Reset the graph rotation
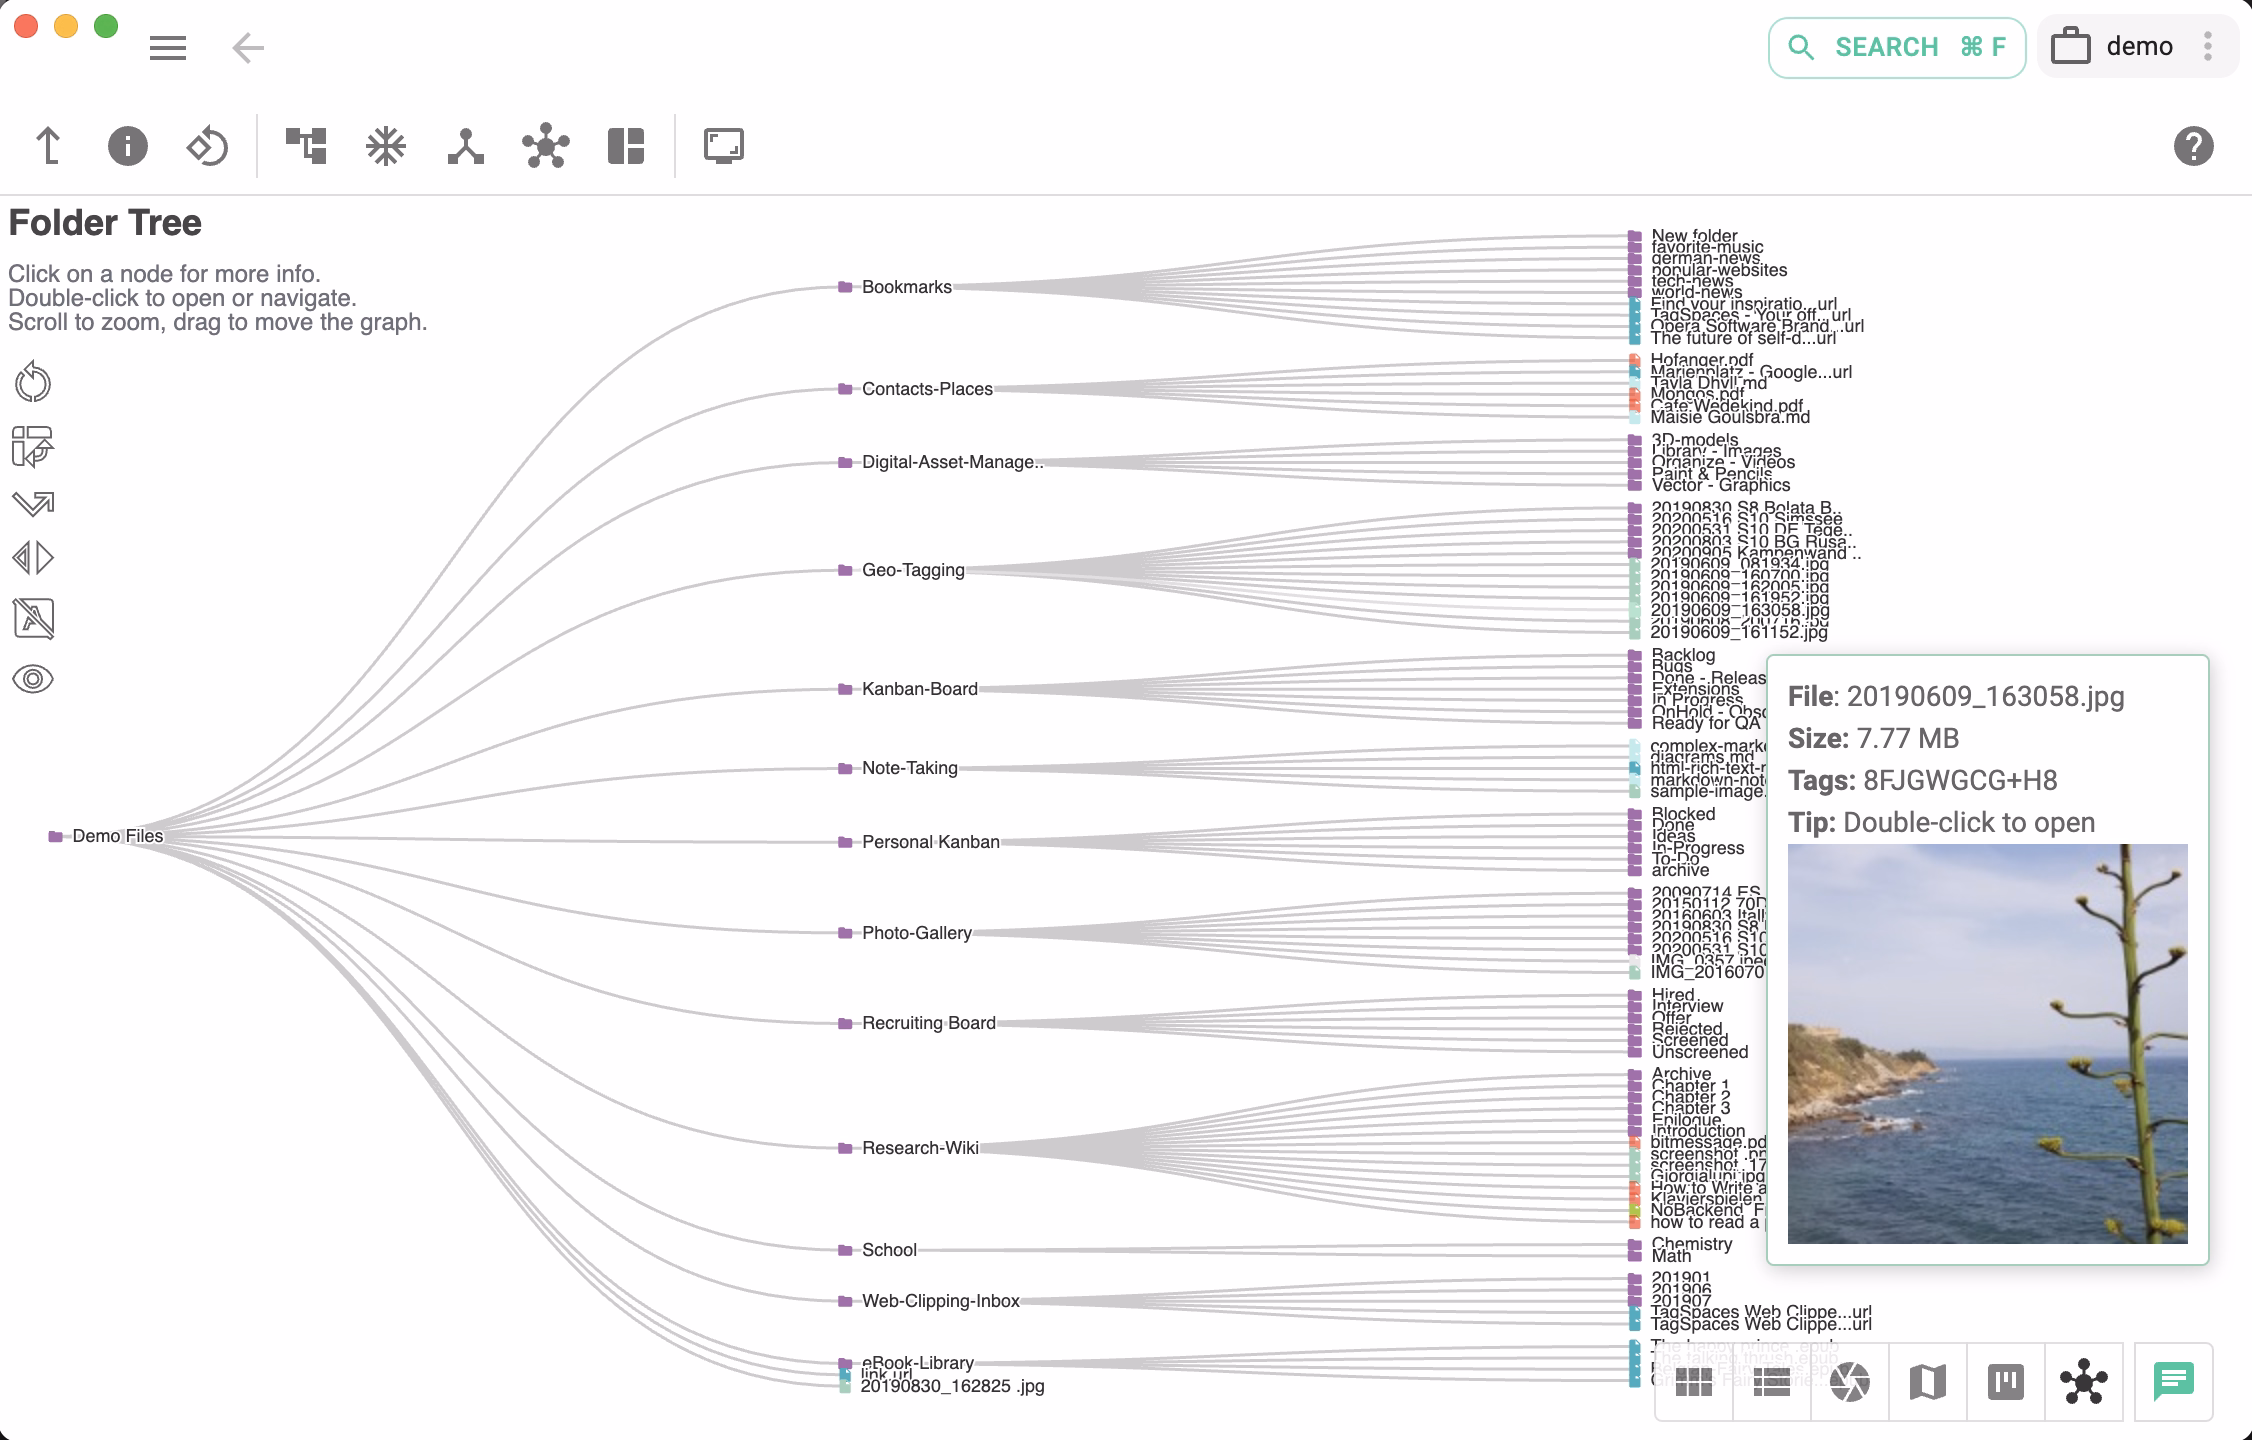Screen dimensions: 2252x1440 pyautogui.click(x=207, y=145)
